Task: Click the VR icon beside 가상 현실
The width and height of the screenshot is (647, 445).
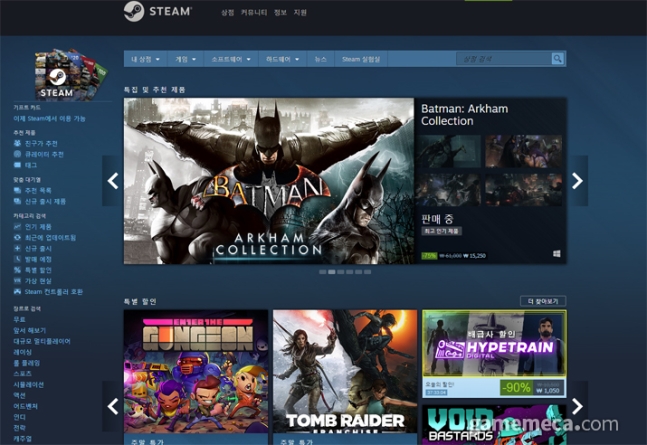Action: [x=17, y=281]
